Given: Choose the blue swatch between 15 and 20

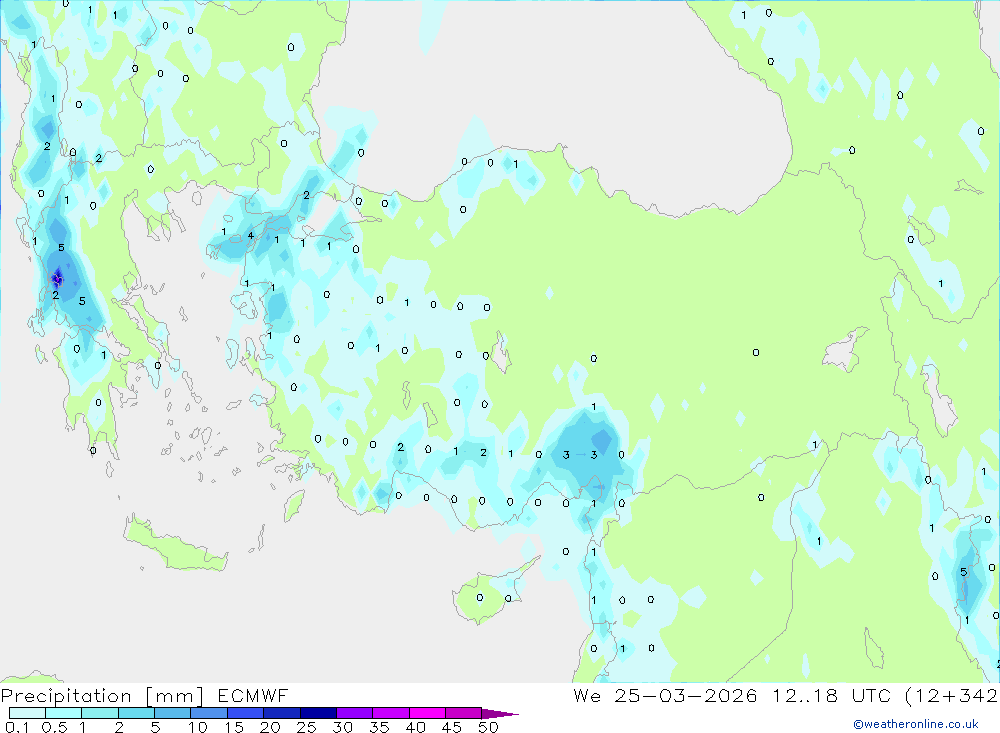Looking at the screenshot, I should (x=245, y=713).
